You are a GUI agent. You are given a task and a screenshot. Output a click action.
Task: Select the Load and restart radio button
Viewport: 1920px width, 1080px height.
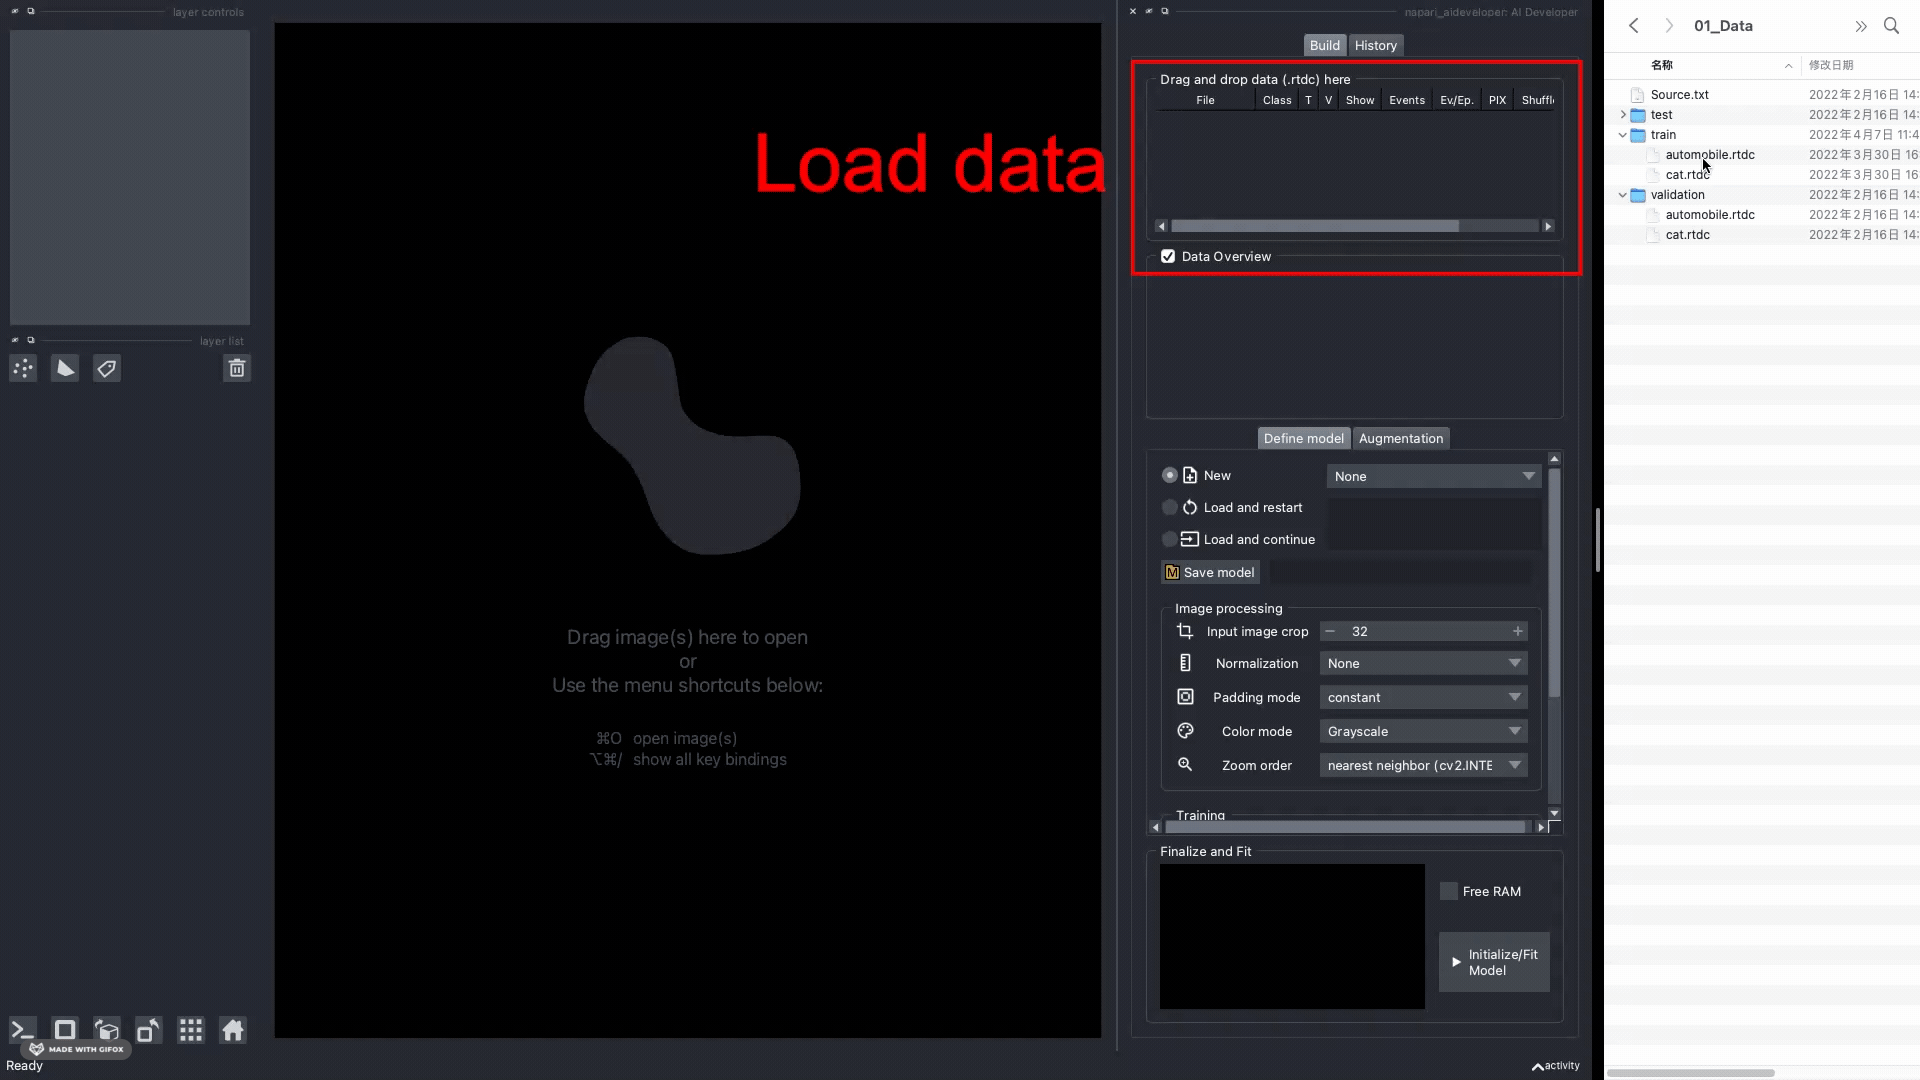1168,506
